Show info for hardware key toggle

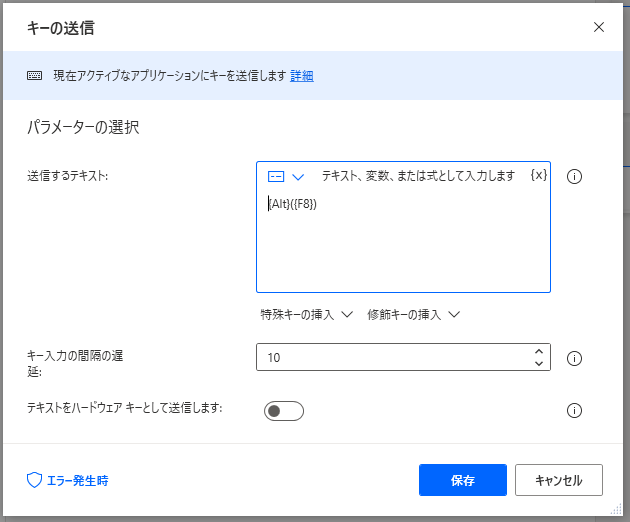pyautogui.click(x=574, y=410)
